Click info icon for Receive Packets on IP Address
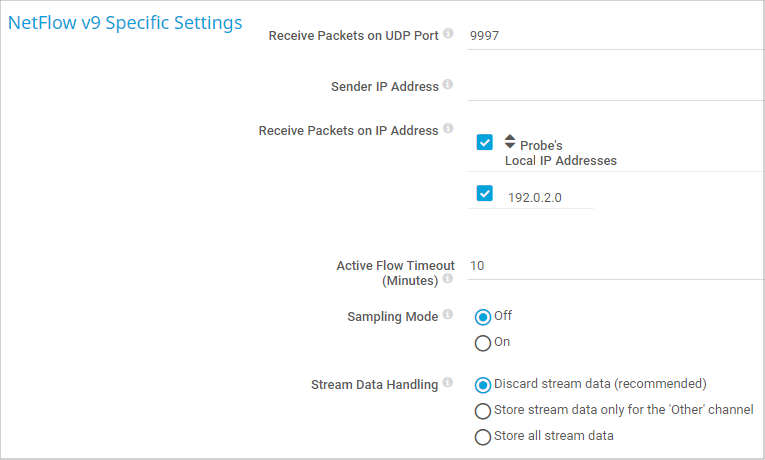This screenshot has width=765, height=460. tap(447, 130)
